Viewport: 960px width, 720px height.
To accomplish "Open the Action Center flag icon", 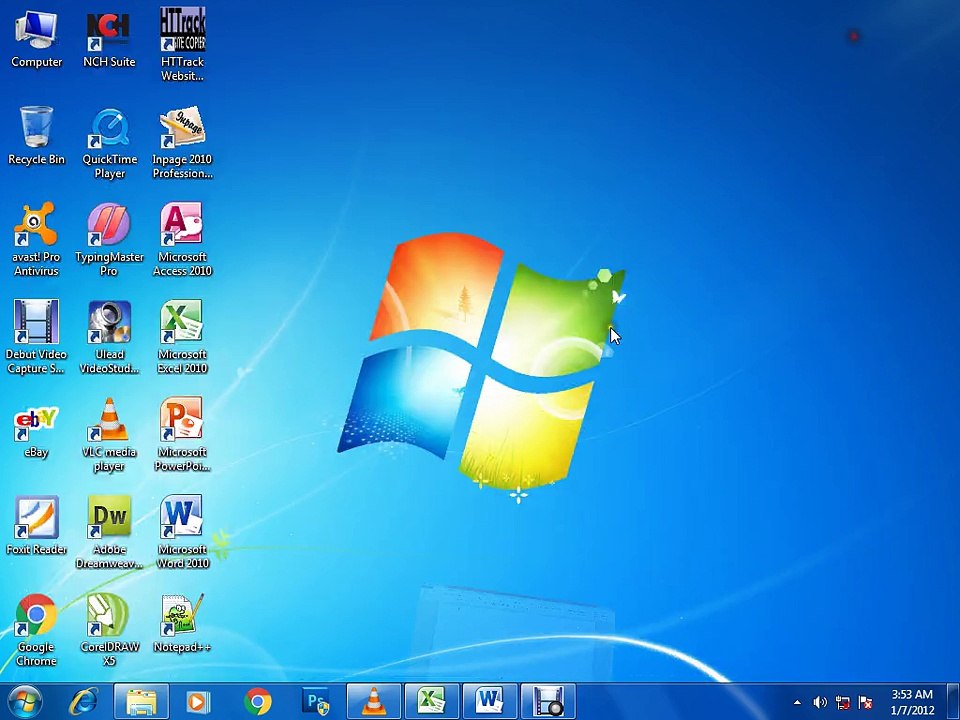I will point(865,702).
